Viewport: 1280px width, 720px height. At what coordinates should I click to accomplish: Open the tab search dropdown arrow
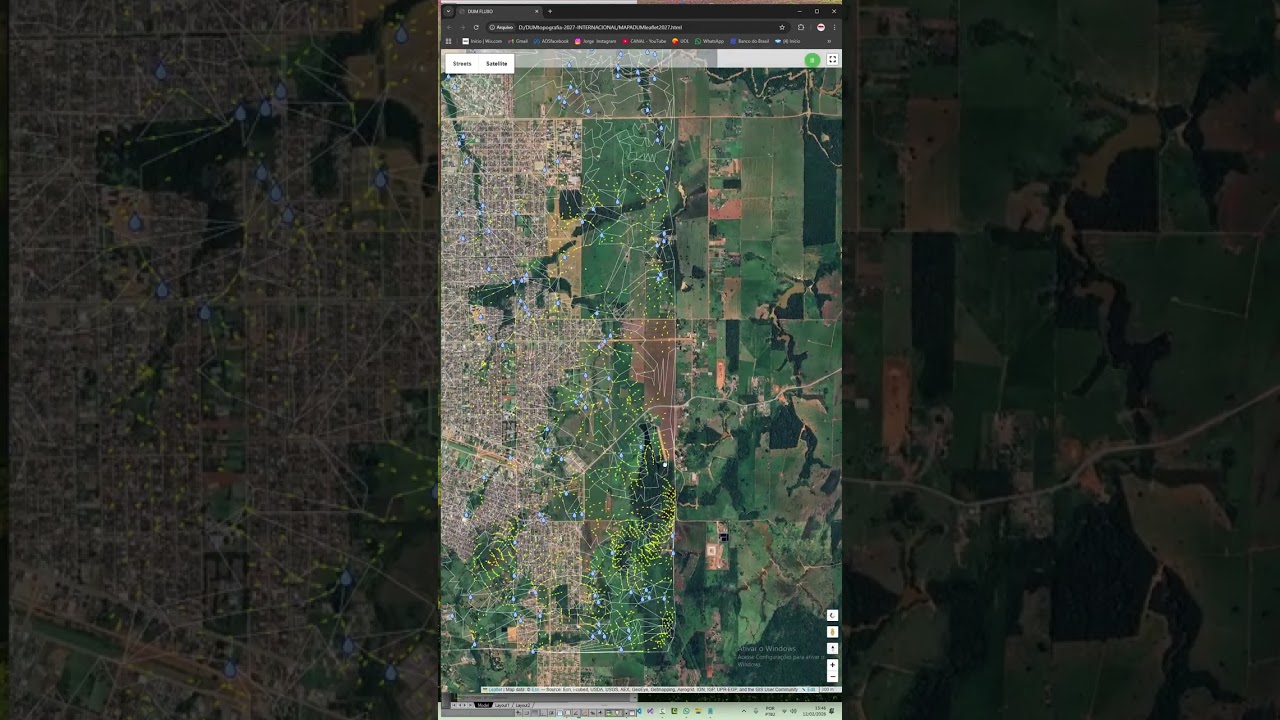pos(448,11)
